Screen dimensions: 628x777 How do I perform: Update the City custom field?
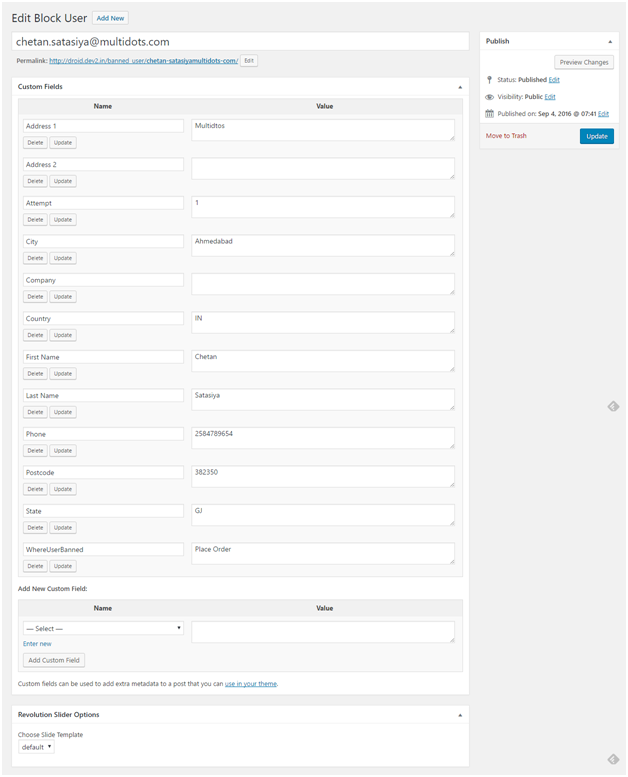[63, 258]
